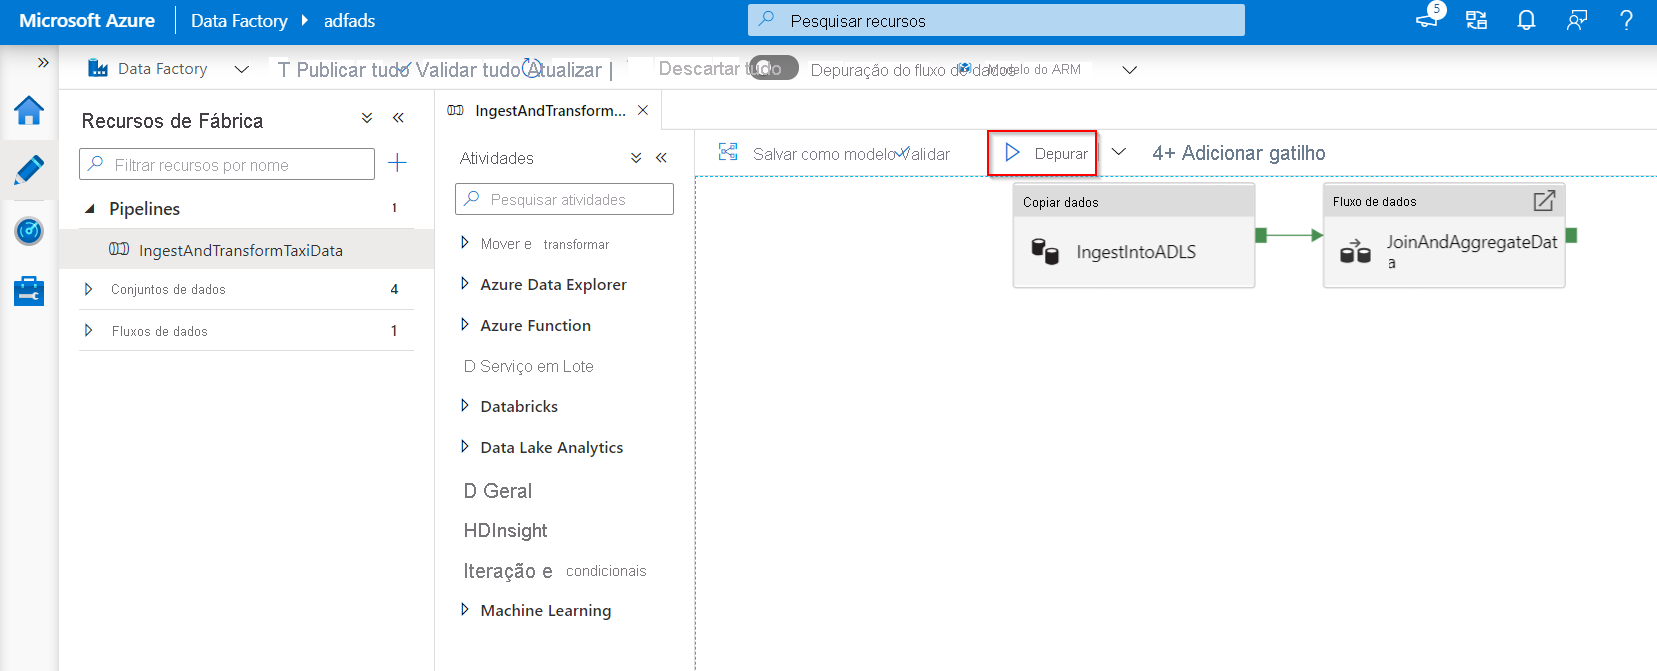Open the feedback person icon

point(1577,20)
